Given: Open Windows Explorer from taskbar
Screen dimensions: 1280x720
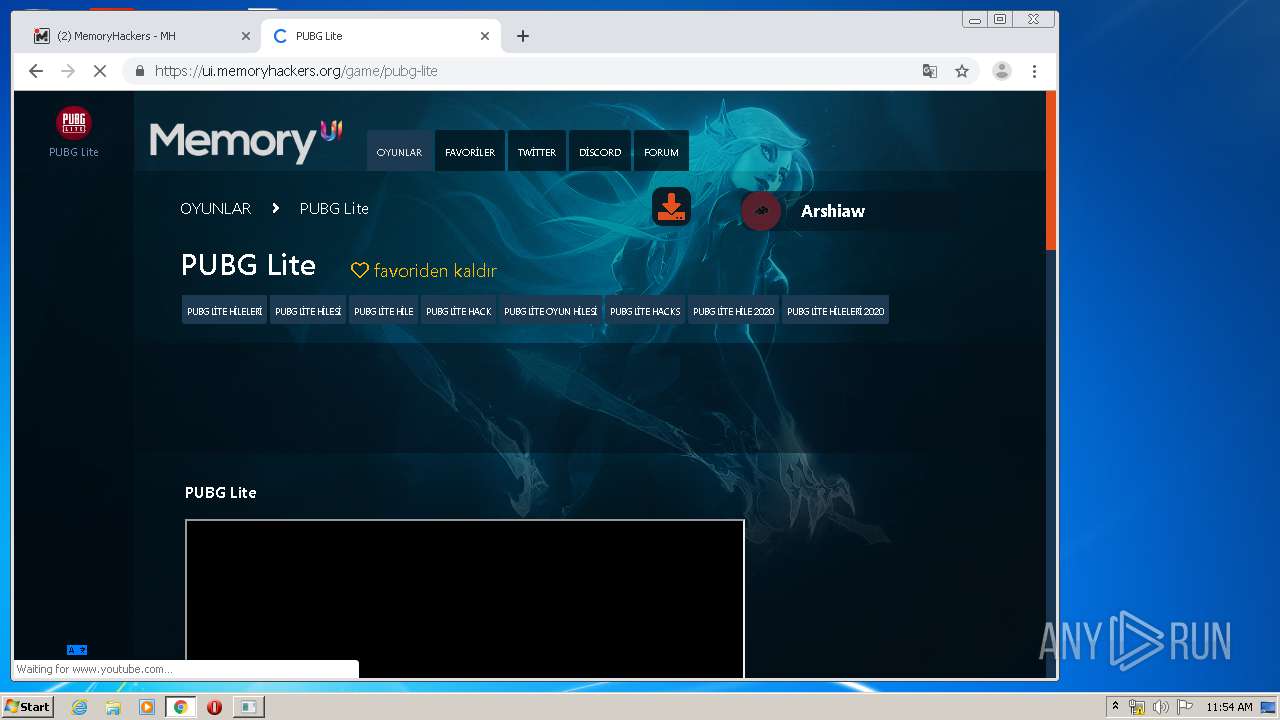Looking at the screenshot, I should tap(113, 707).
